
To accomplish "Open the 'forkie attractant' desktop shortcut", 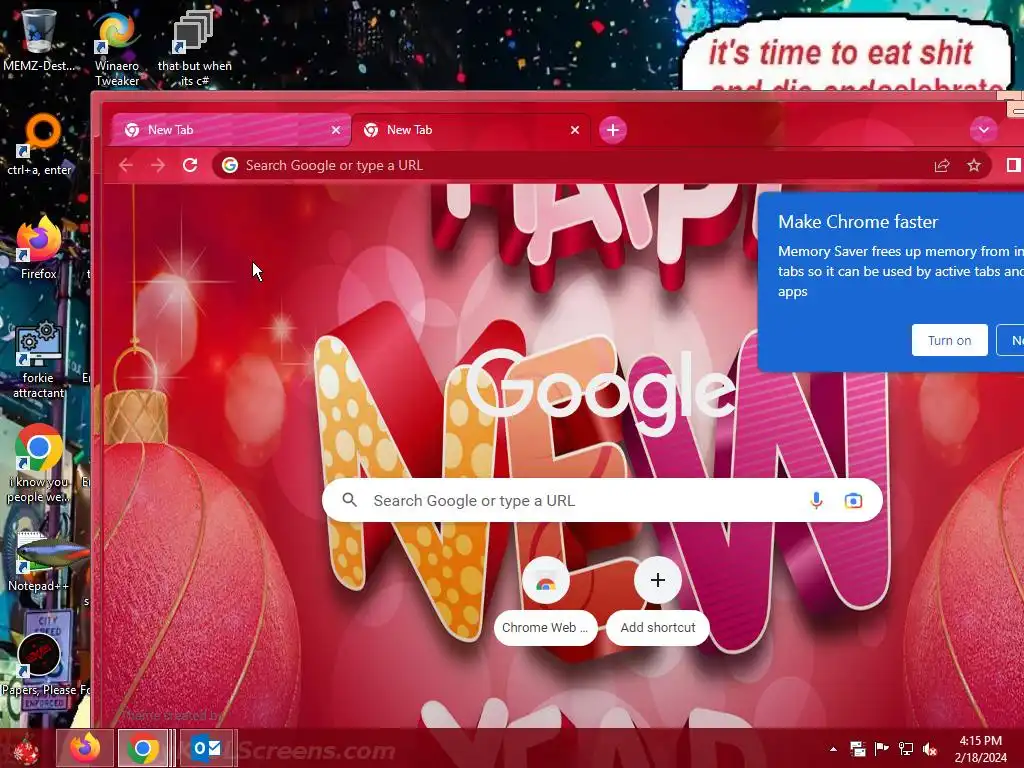I will coord(39,359).
